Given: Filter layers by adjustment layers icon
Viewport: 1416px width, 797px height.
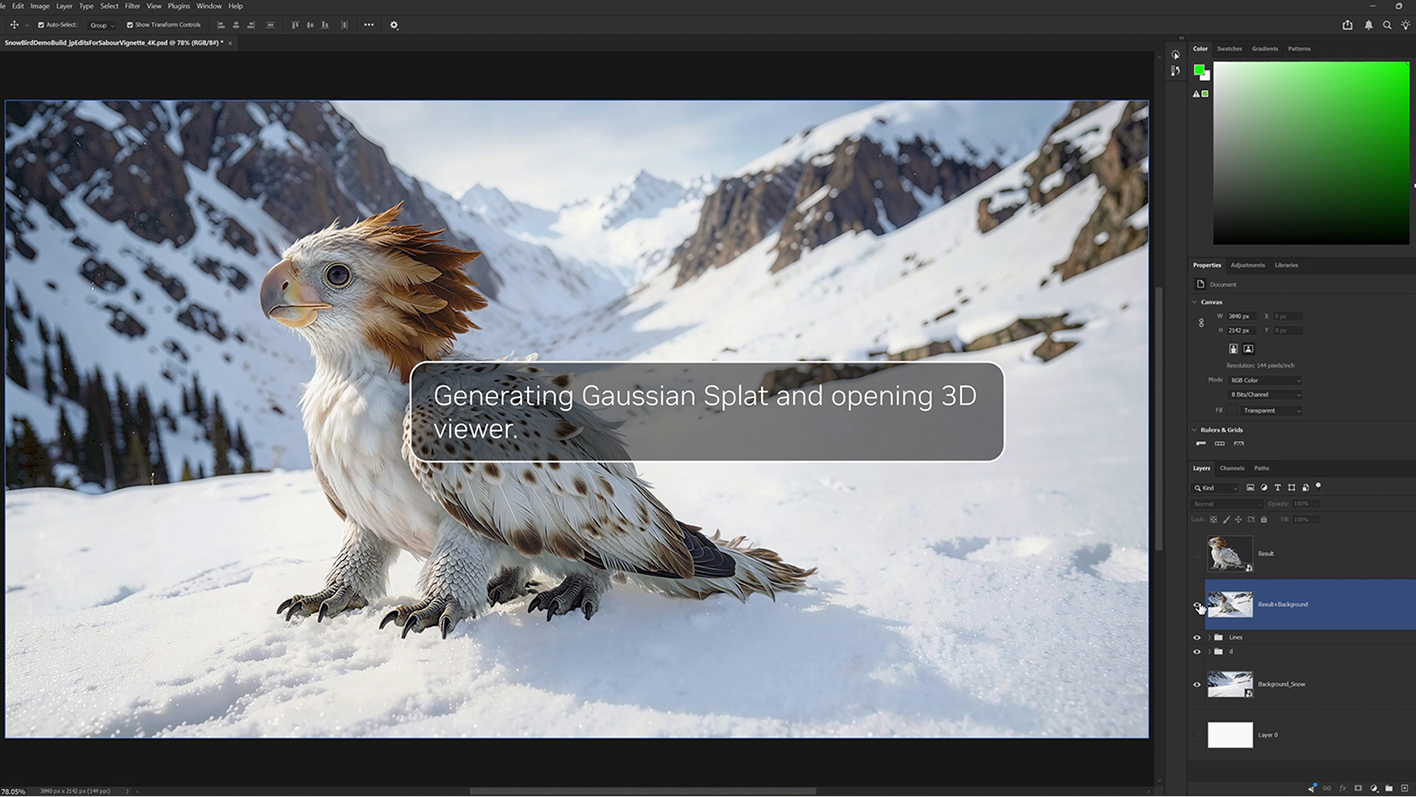Looking at the screenshot, I should point(1264,488).
